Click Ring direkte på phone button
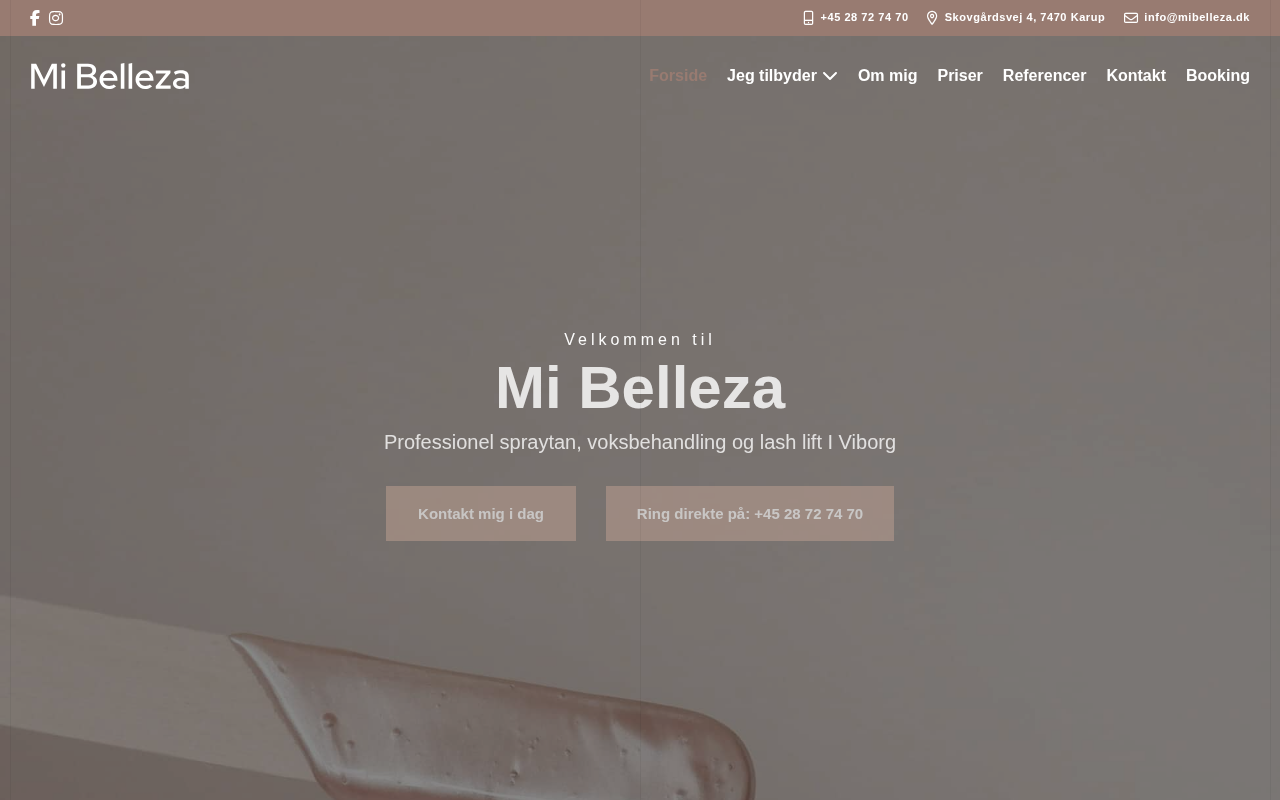The width and height of the screenshot is (1280, 800). tap(750, 514)
